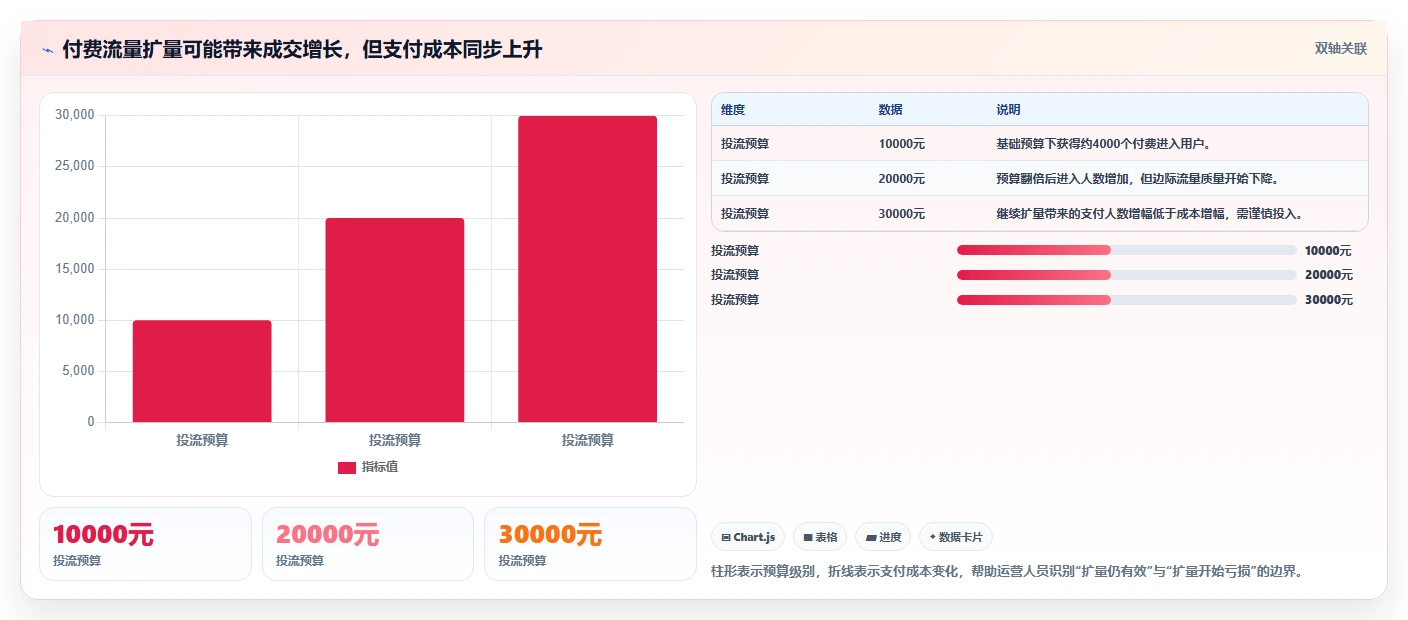The height and width of the screenshot is (620, 1408).
Task: Click the icon inside the 进度 tag
Action: (871, 537)
